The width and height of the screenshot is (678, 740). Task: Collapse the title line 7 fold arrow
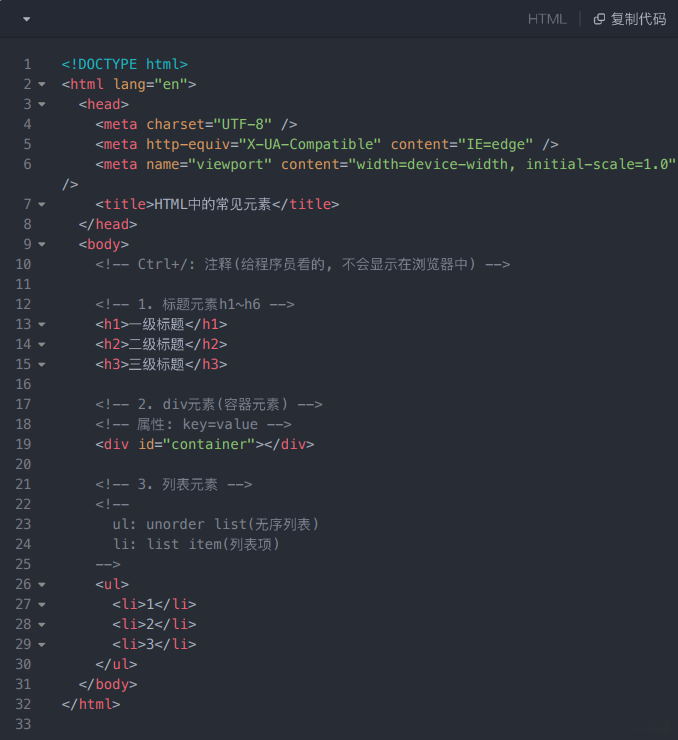42,204
